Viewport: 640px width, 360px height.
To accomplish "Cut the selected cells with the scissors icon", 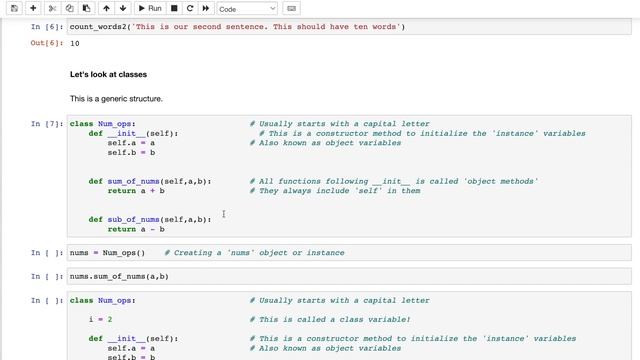I will (52, 8).
